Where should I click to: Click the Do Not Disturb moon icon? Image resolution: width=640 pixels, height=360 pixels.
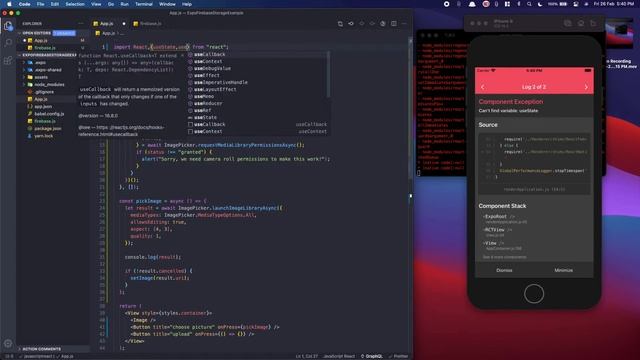click(540, 4)
